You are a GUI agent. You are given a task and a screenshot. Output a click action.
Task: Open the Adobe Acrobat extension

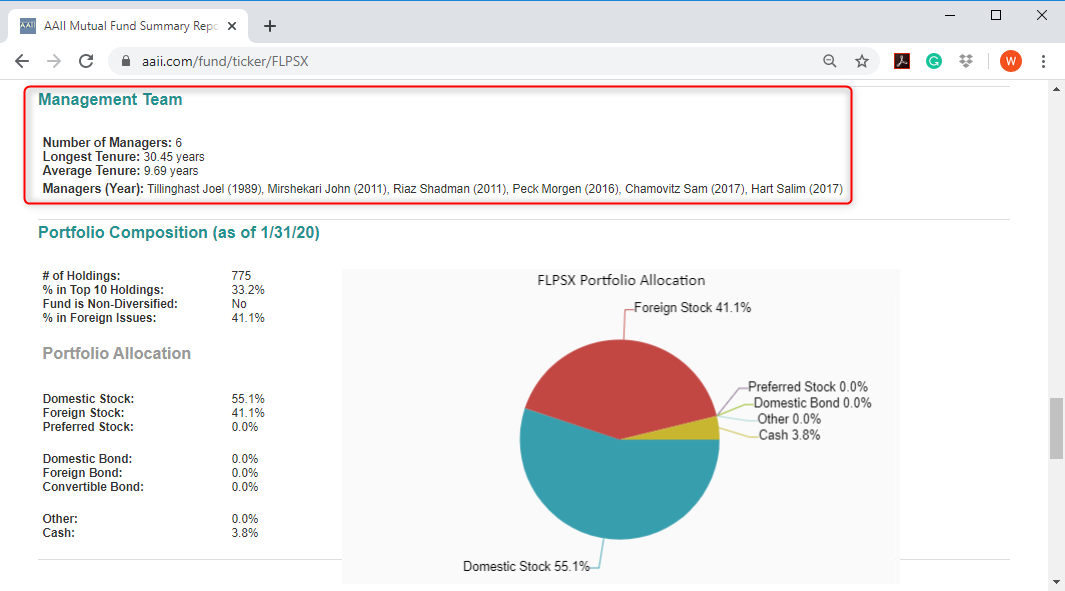coord(901,61)
